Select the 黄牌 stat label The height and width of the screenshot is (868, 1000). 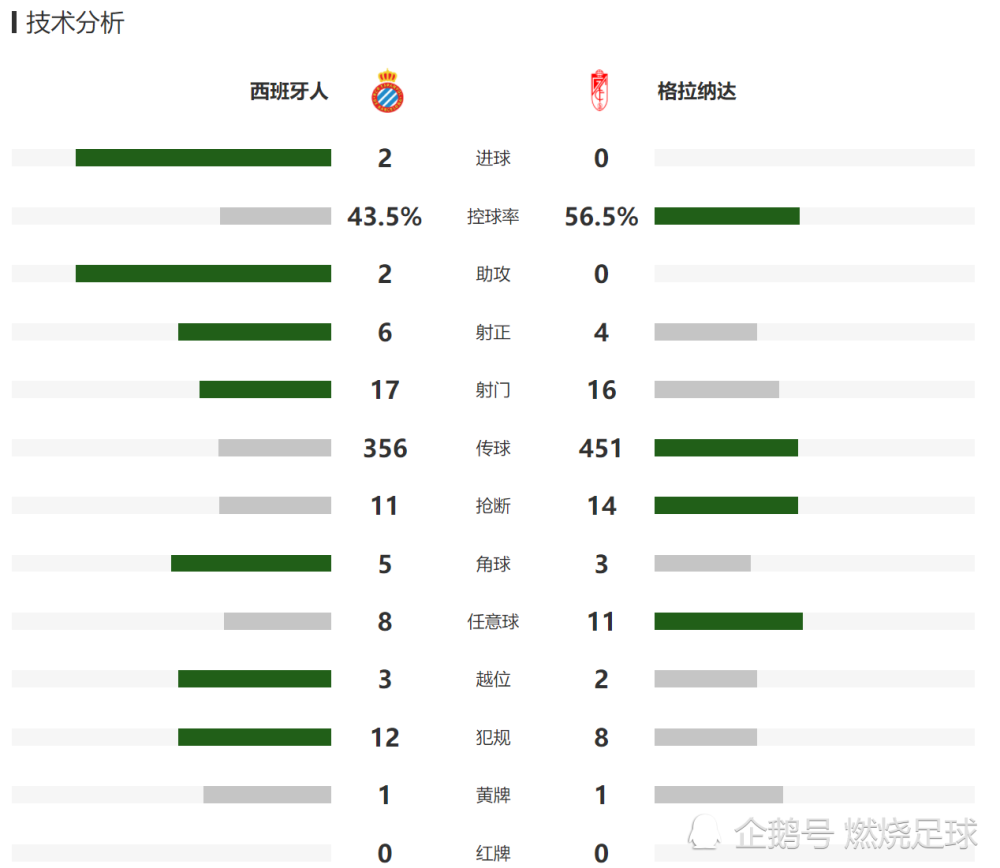click(x=493, y=795)
